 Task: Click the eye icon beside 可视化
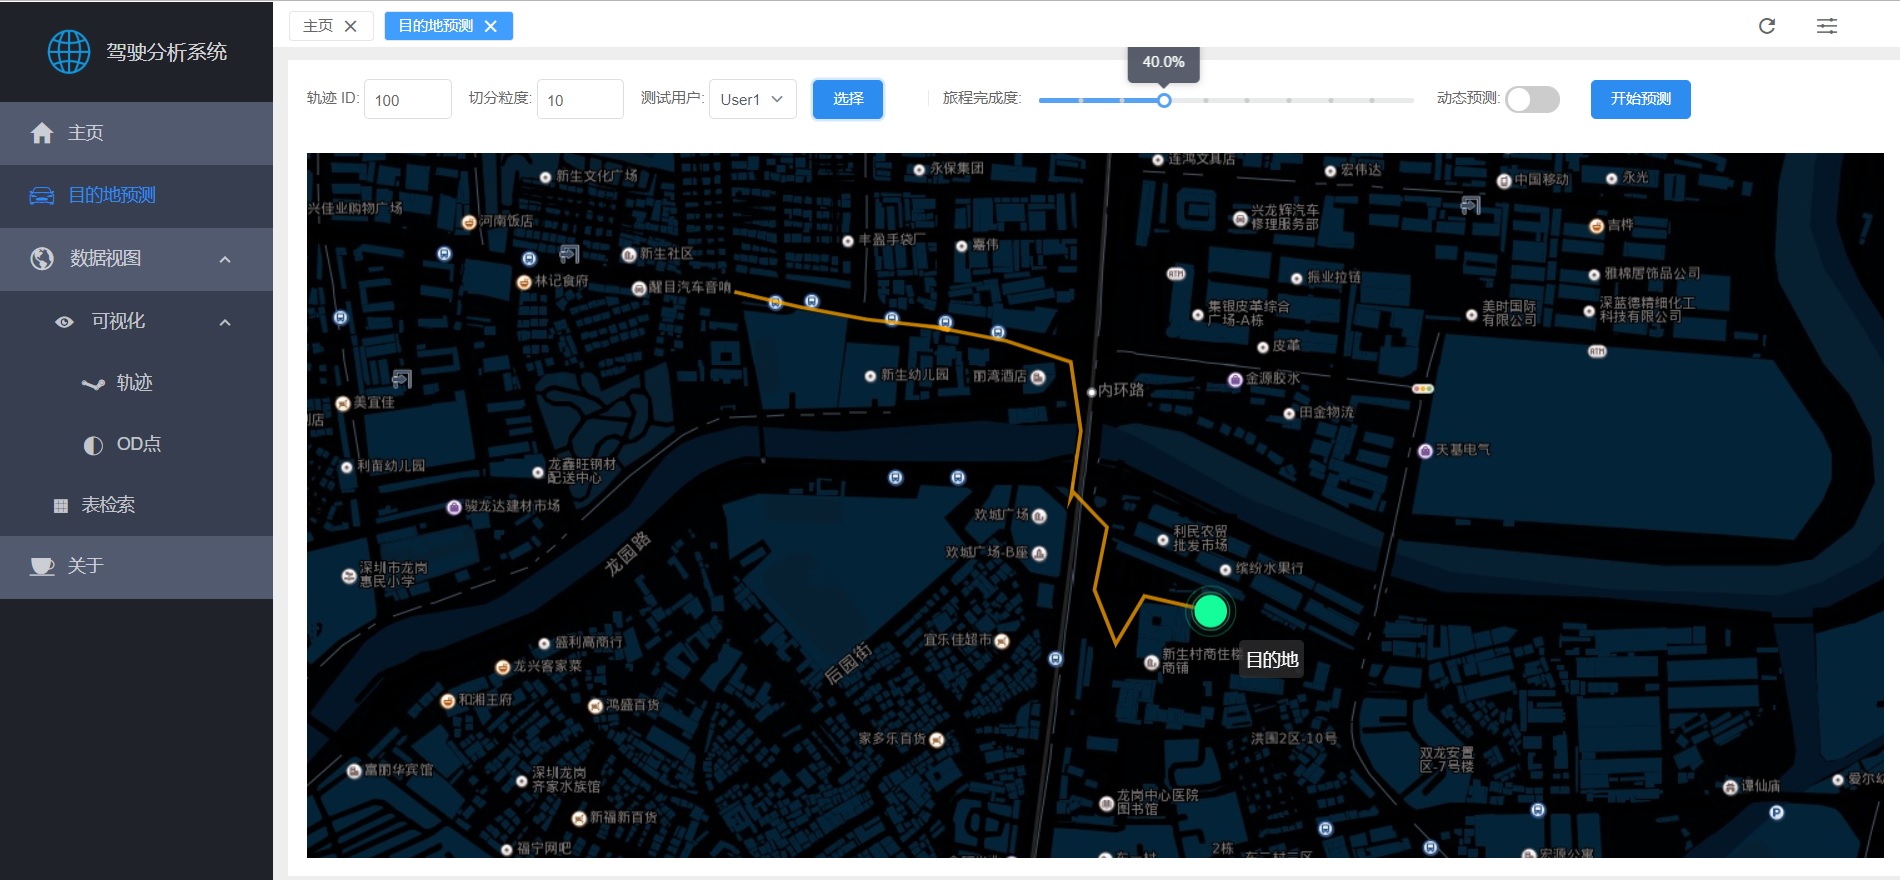click(x=65, y=322)
